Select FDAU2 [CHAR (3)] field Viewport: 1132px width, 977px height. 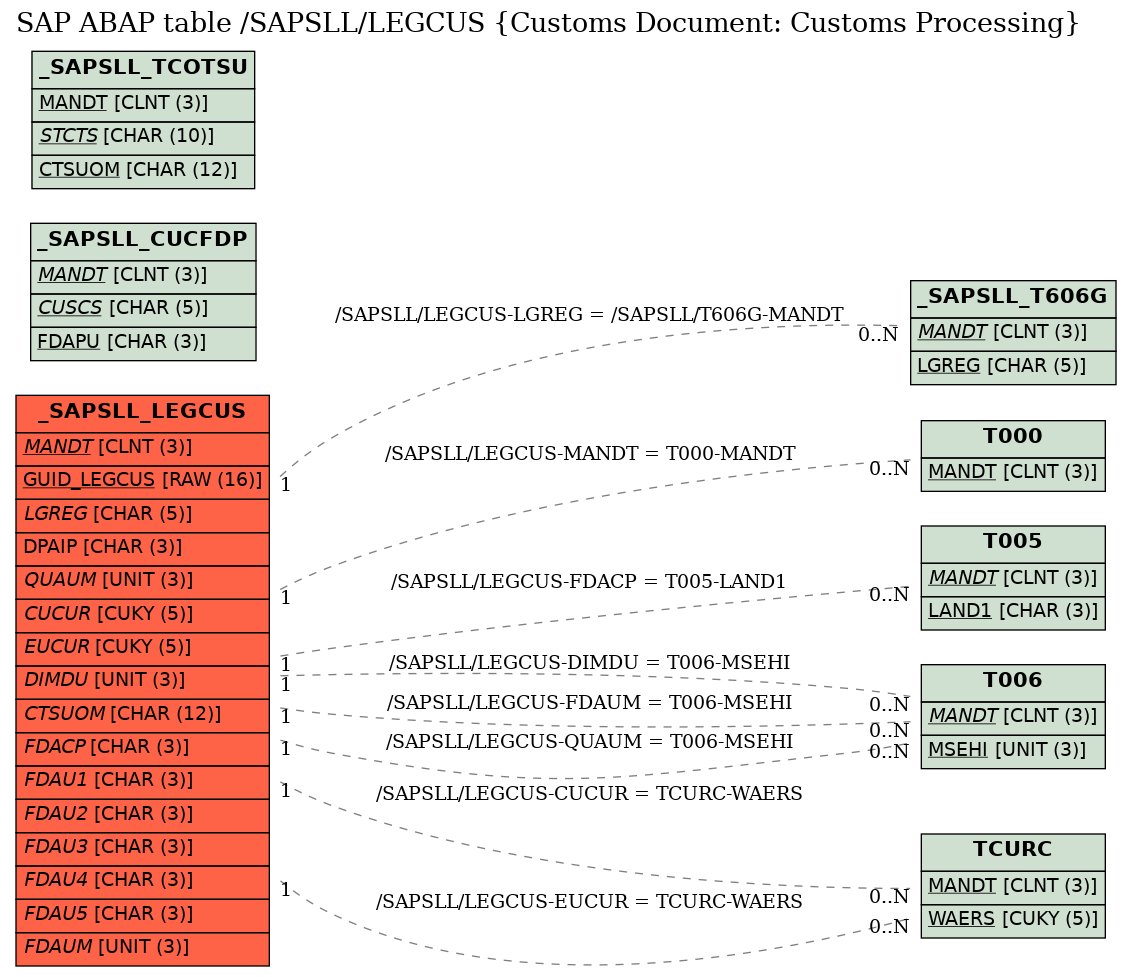[x=142, y=815]
